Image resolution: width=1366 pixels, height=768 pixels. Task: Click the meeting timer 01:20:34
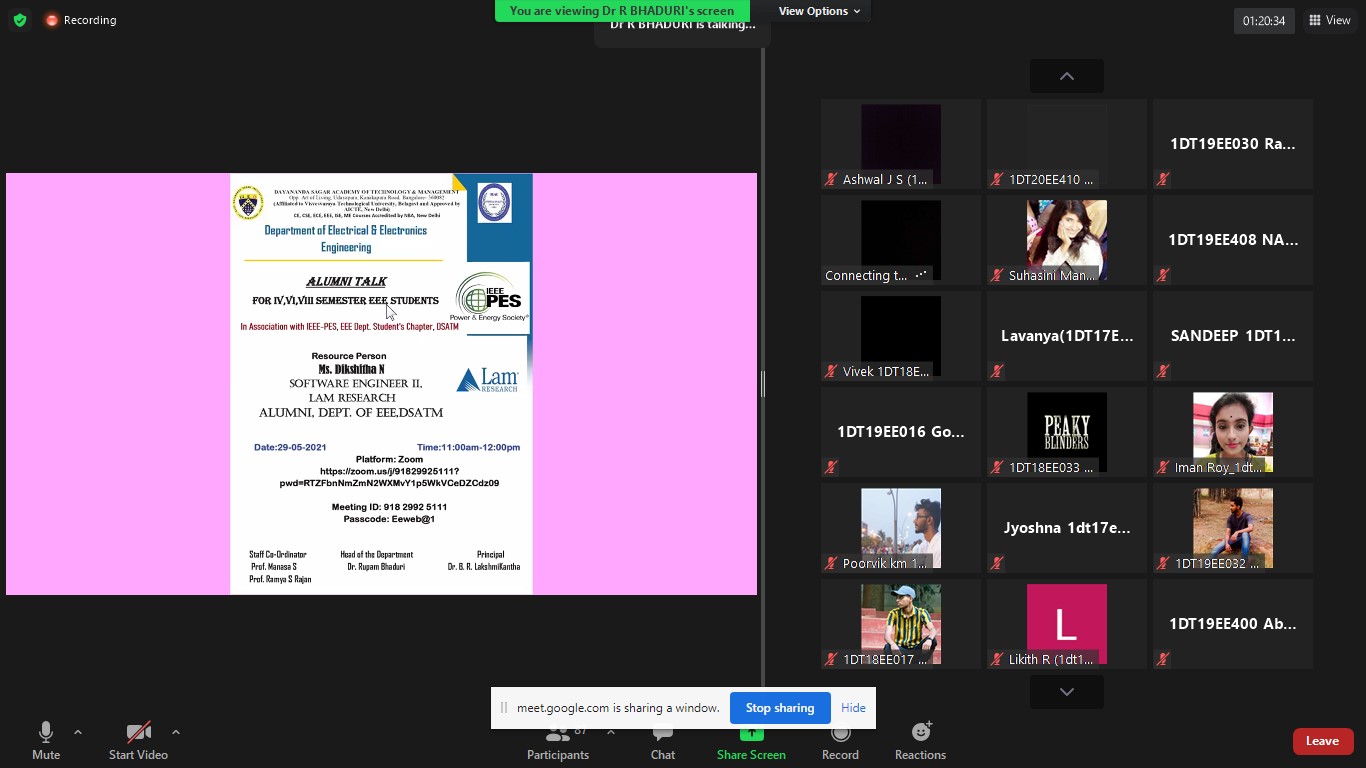1264,20
